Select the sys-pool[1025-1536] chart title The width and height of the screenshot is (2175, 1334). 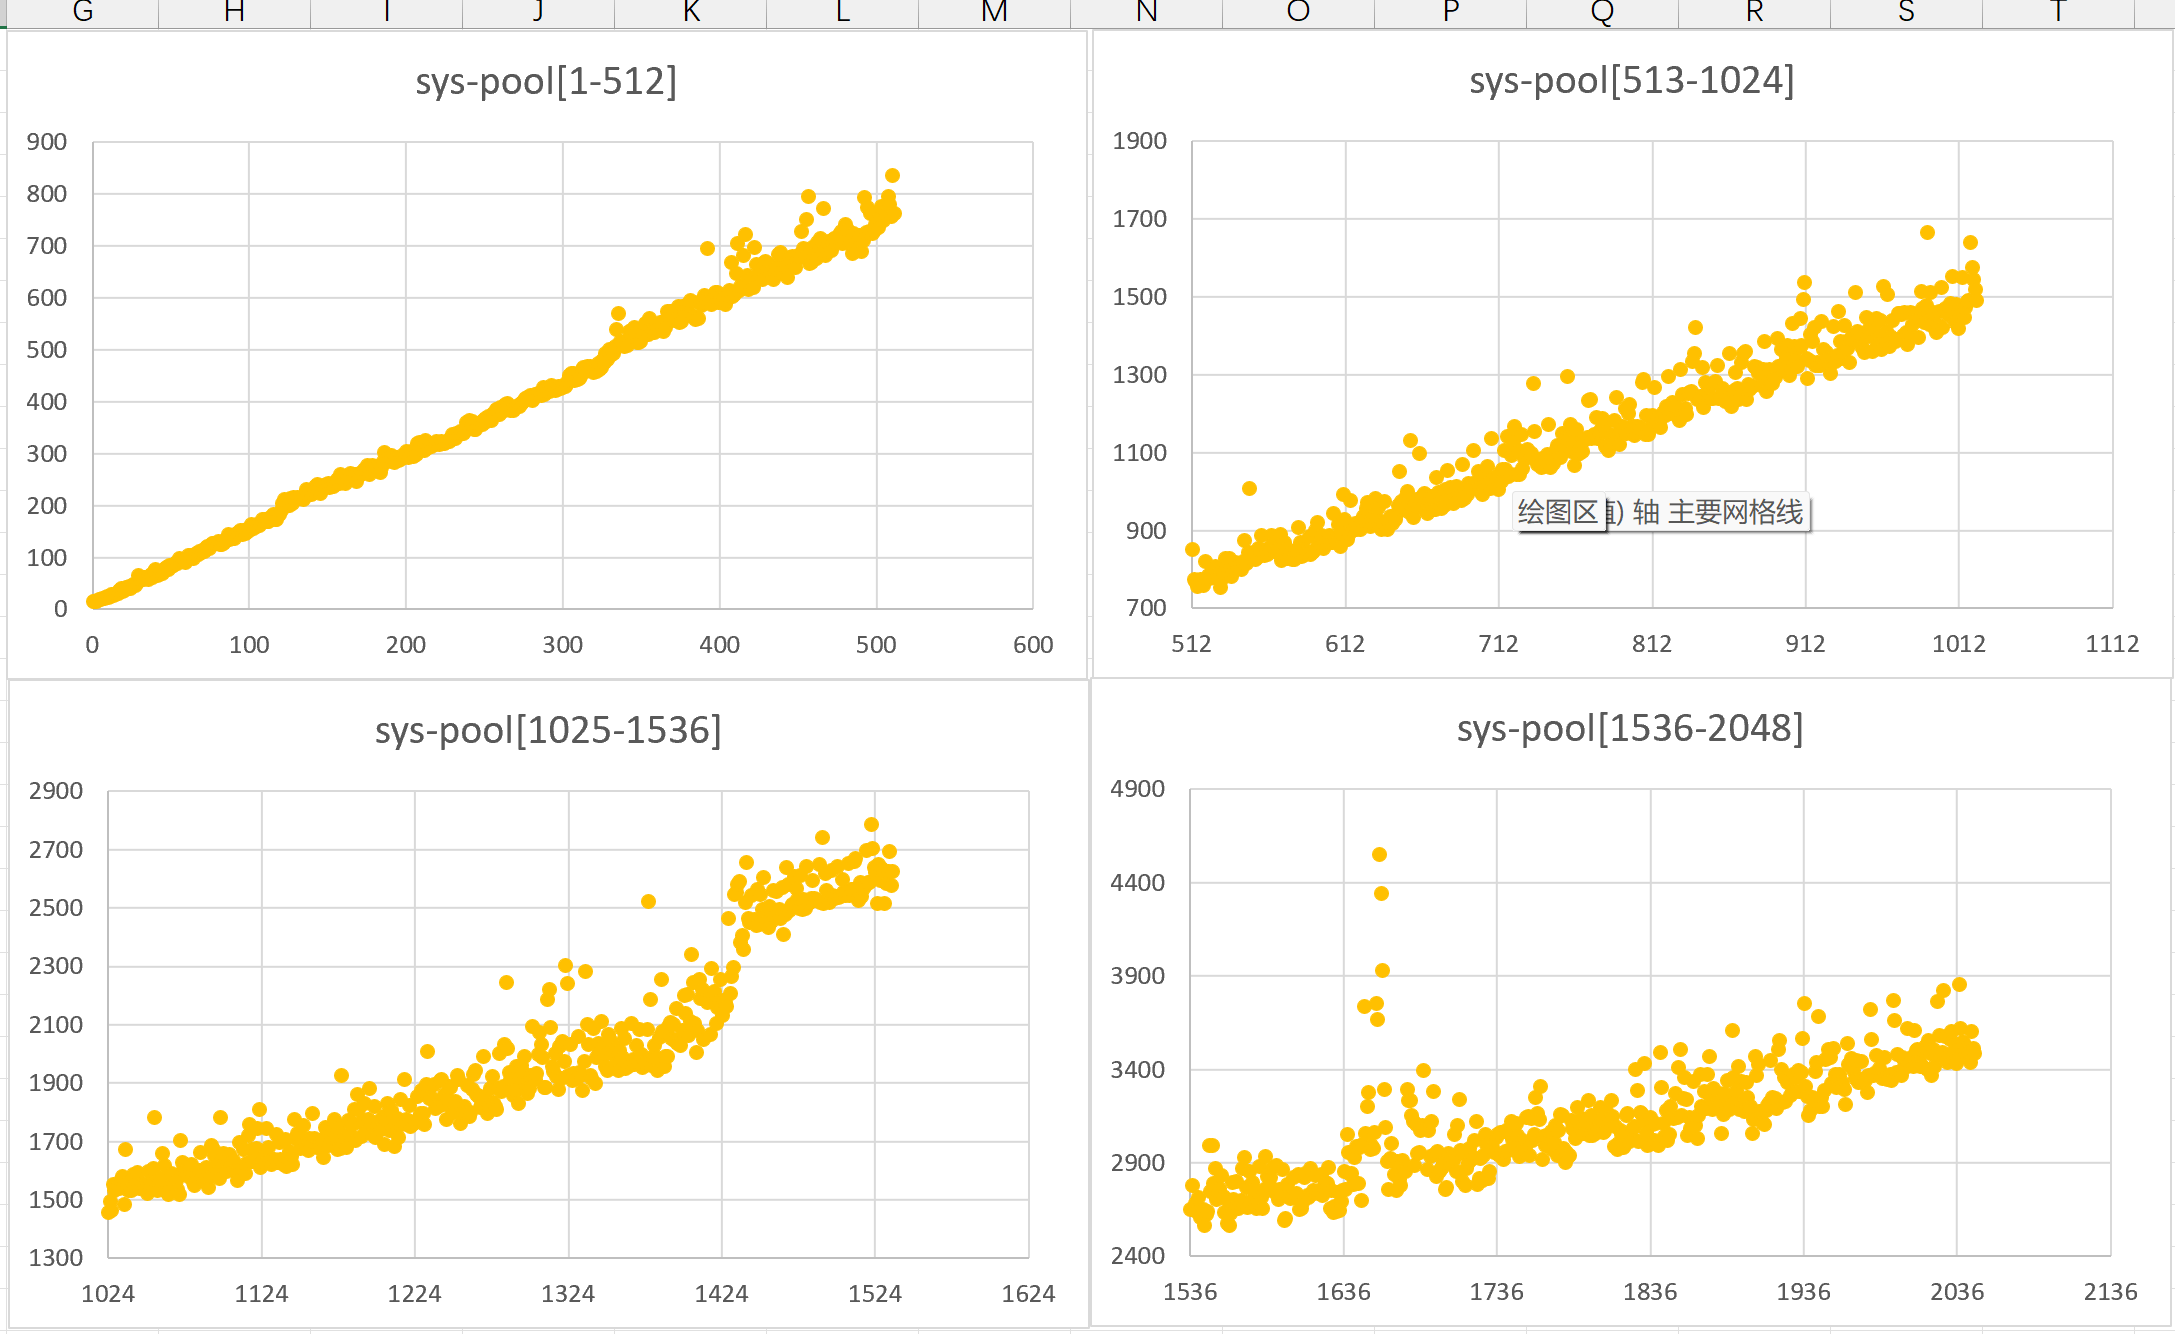548,730
